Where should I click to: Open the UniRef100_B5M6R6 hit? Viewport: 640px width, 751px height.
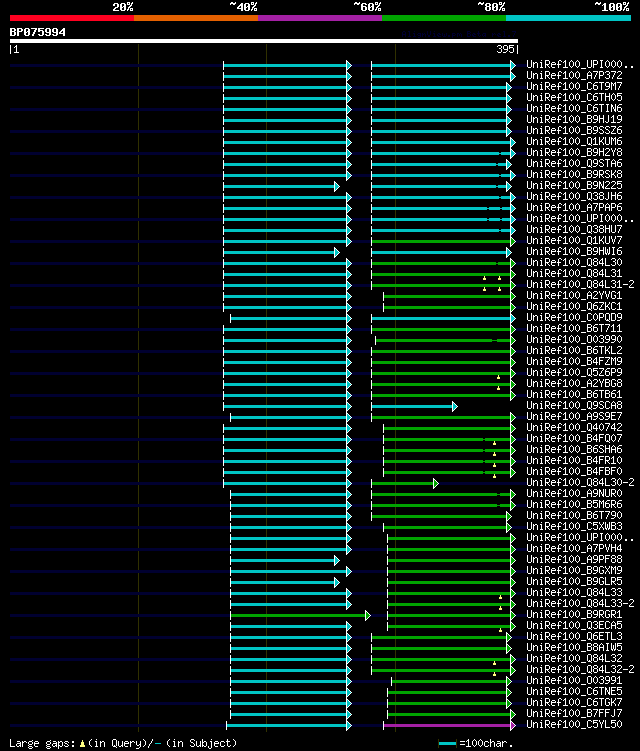pos(574,505)
